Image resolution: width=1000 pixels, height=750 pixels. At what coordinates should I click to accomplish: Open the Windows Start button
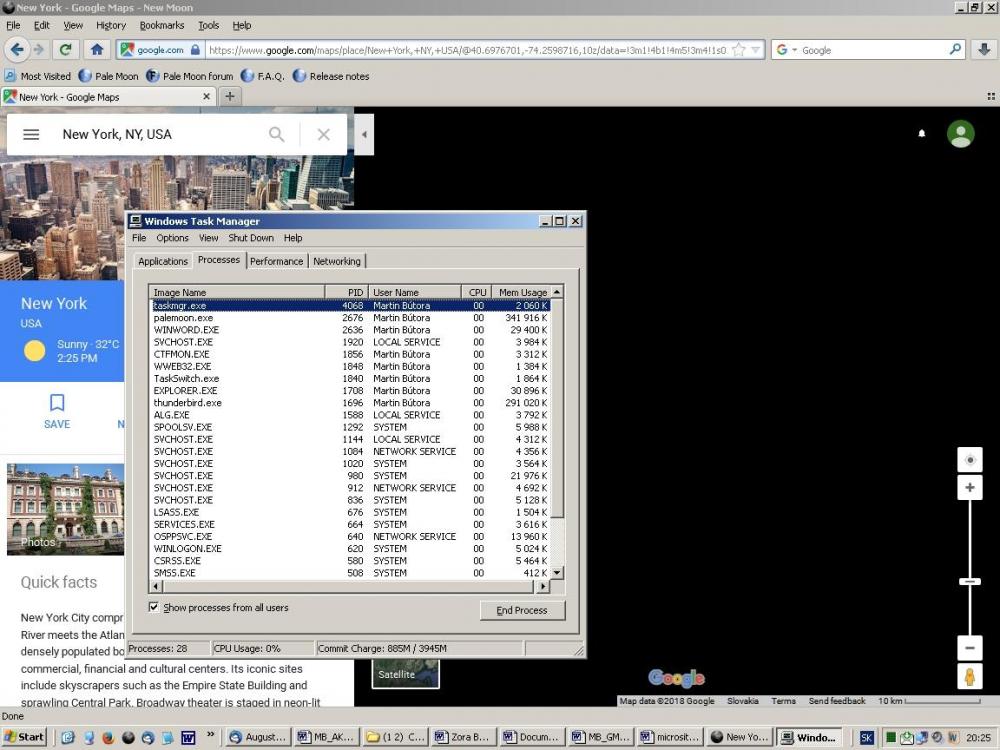click(25, 737)
